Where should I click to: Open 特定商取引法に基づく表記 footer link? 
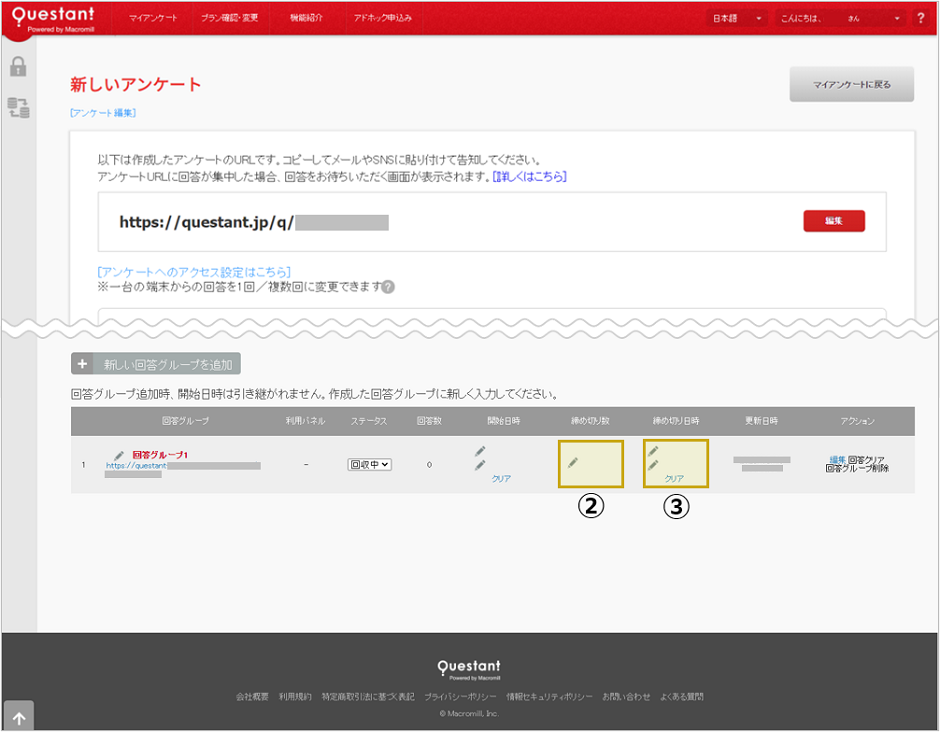[368, 697]
